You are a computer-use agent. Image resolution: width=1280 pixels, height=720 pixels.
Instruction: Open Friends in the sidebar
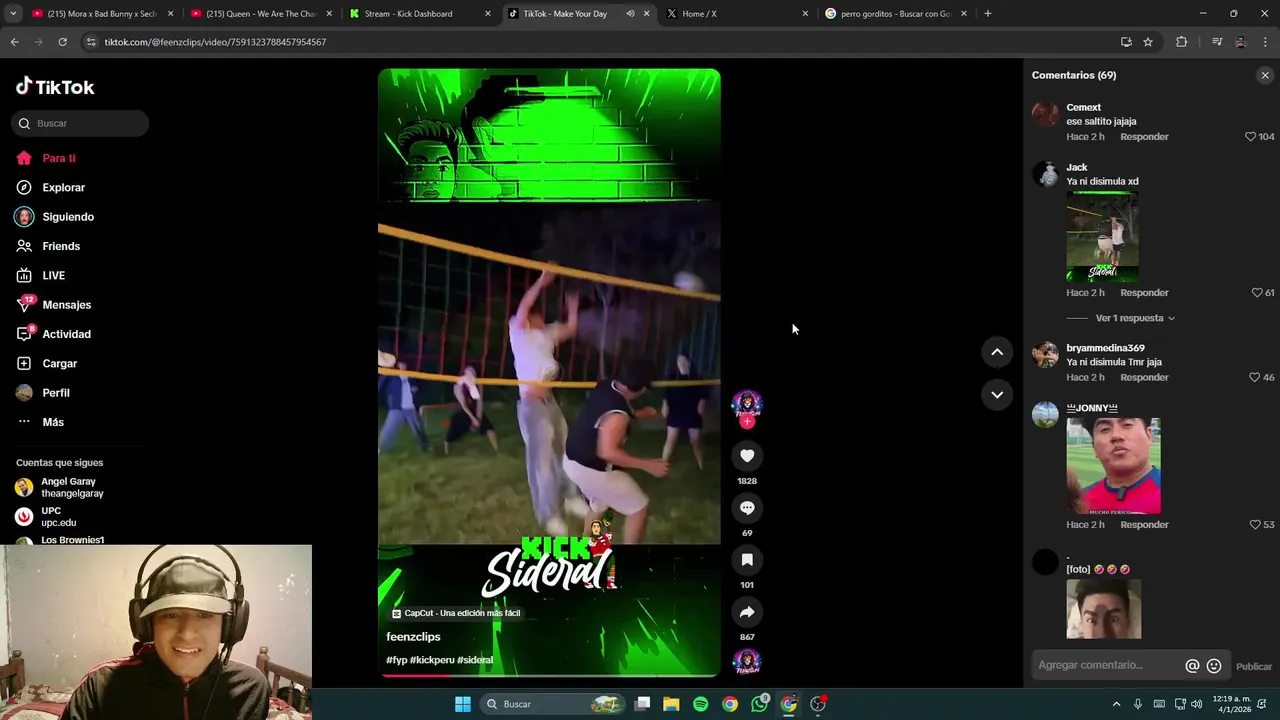61,246
